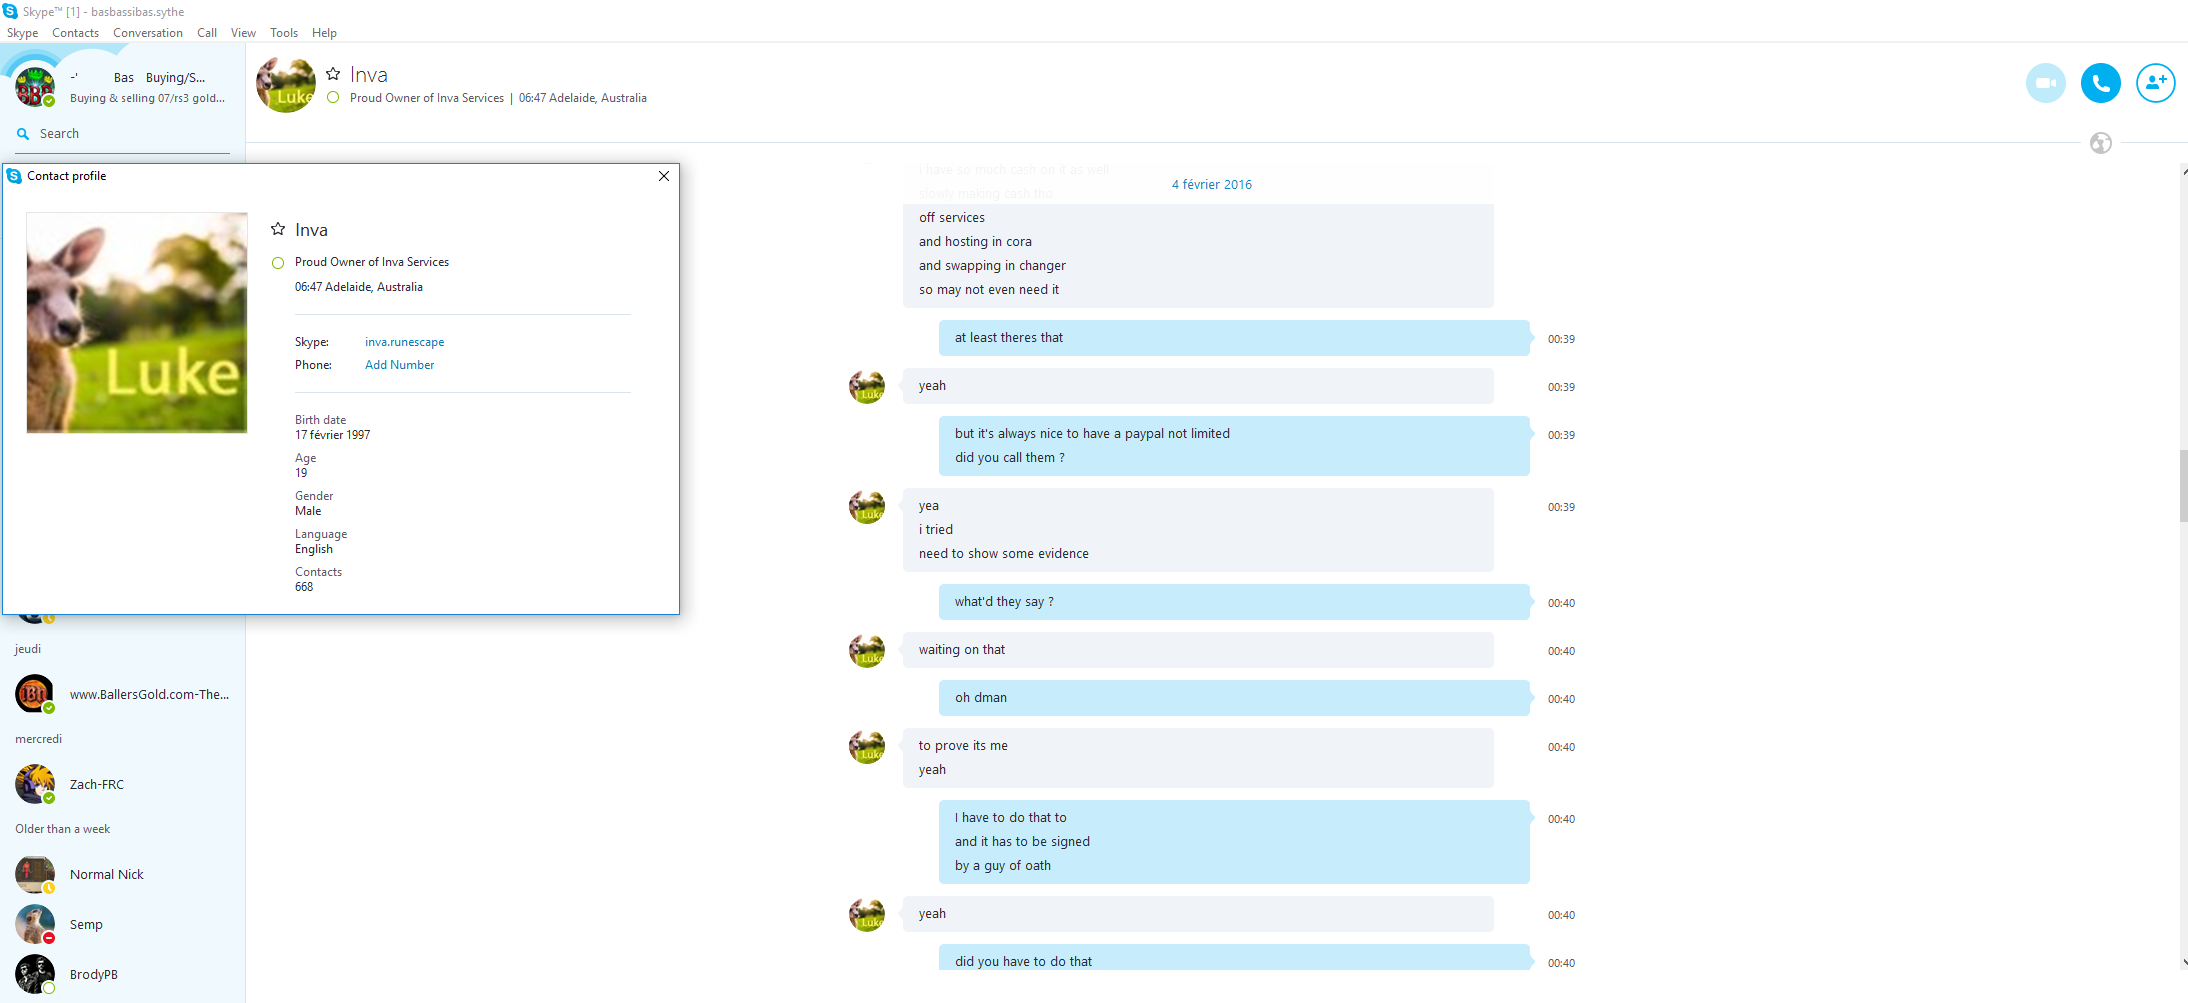Open the www.BallersGold.com contact chat
Image resolution: width=2188 pixels, height=1003 pixels.
click(x=123, y=694)
